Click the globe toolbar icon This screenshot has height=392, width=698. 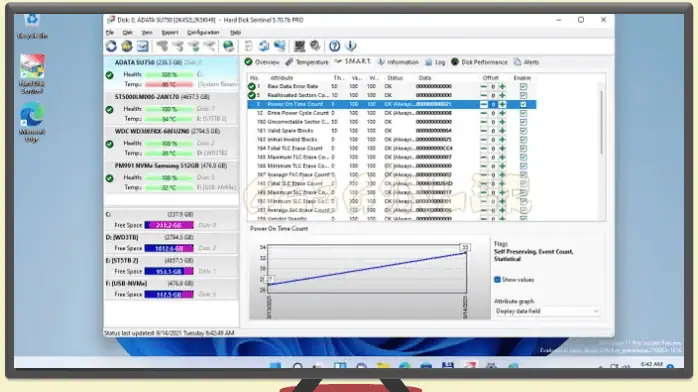pyautogui.click(x=228, y=46)
